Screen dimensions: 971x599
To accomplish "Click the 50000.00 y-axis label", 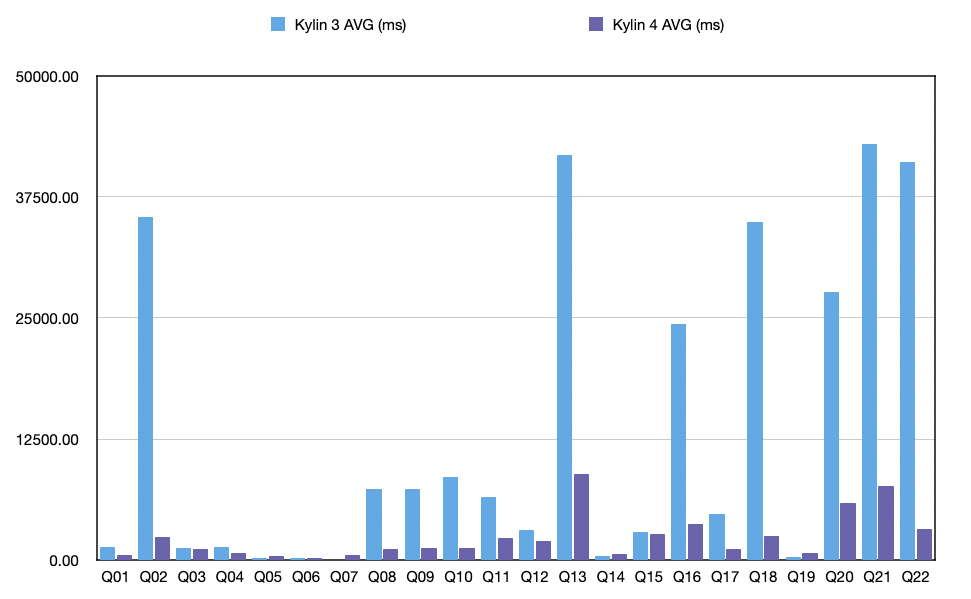I will 47,77.
